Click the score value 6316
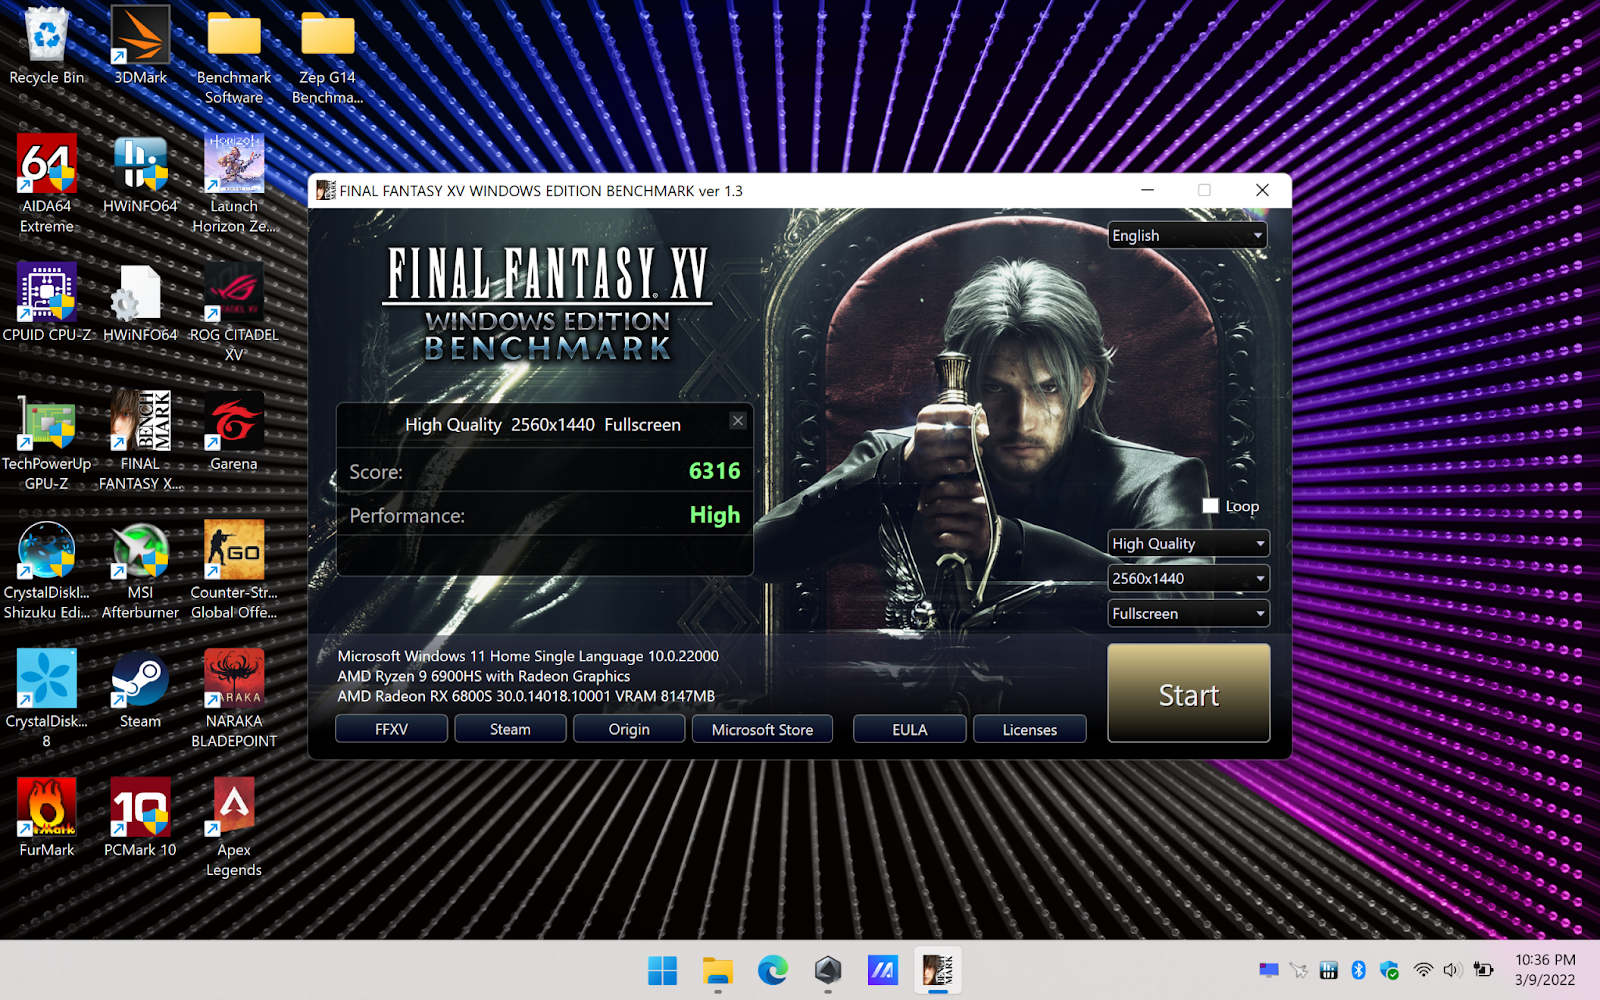Image resolution: width=1600 pixels, height=1000 pixels. 715,471
